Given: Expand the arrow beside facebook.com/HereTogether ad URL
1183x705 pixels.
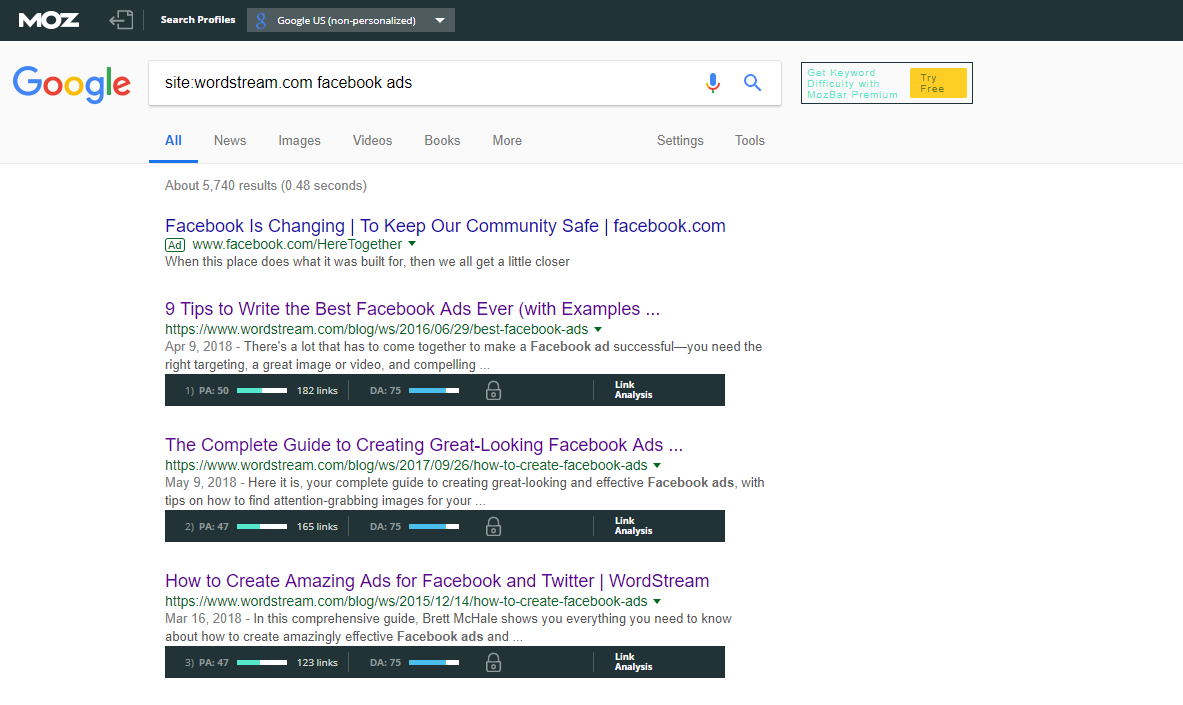Looking at the screenshot, I should click(412, 244).
